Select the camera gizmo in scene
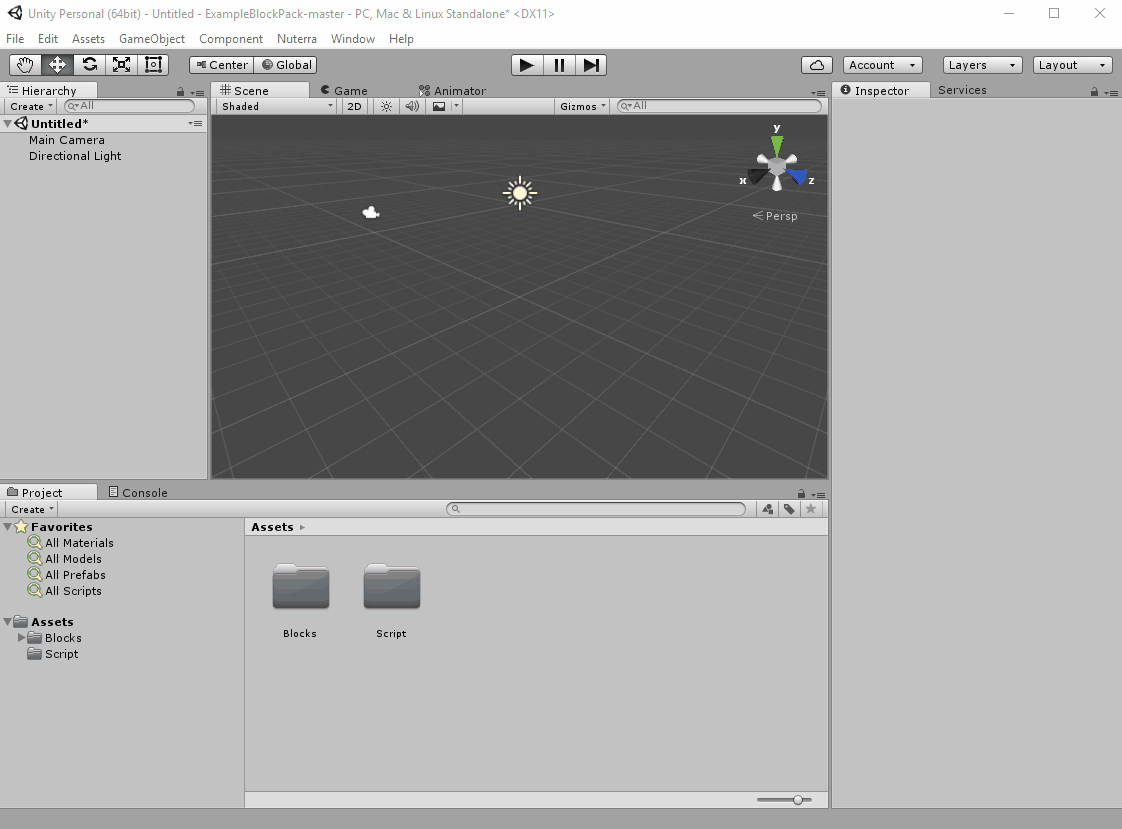The height and width of the screenshot is (829, 1122). 371,212
